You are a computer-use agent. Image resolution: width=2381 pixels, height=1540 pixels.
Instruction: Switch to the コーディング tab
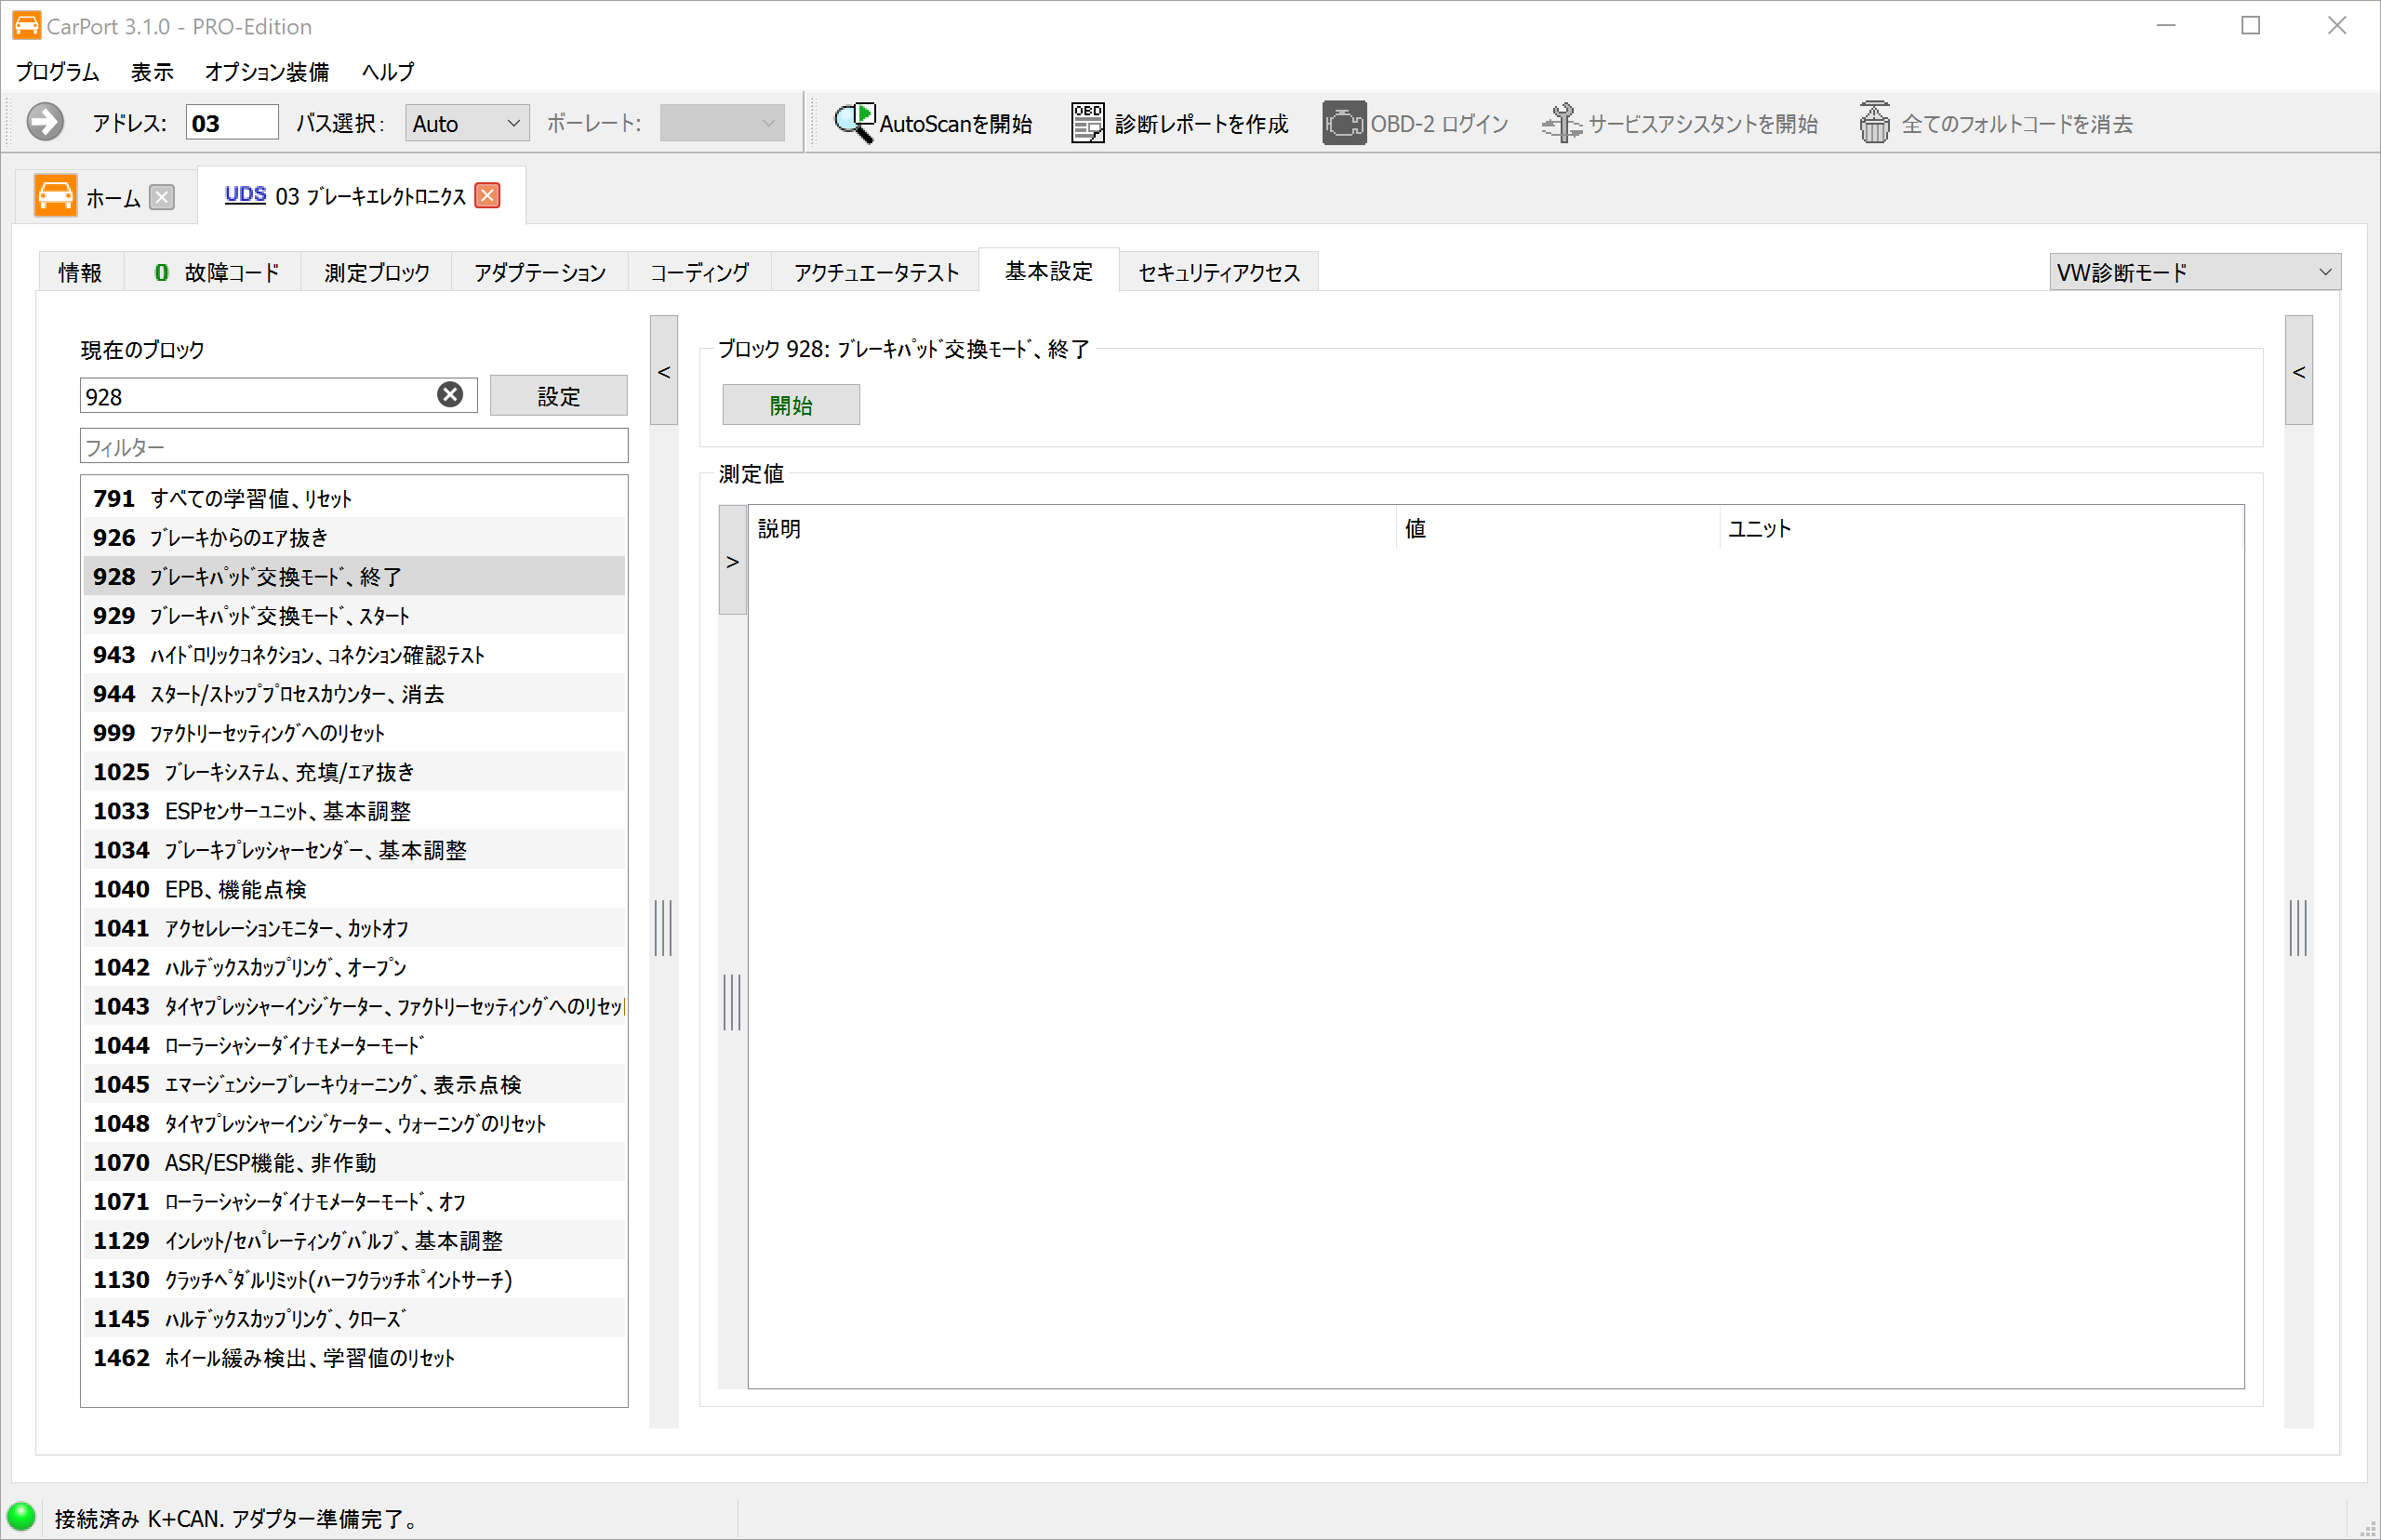699,272
